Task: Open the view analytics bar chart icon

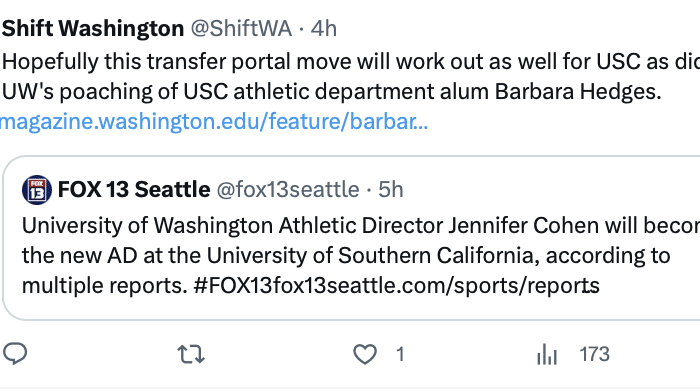Action: pos(547,354)
